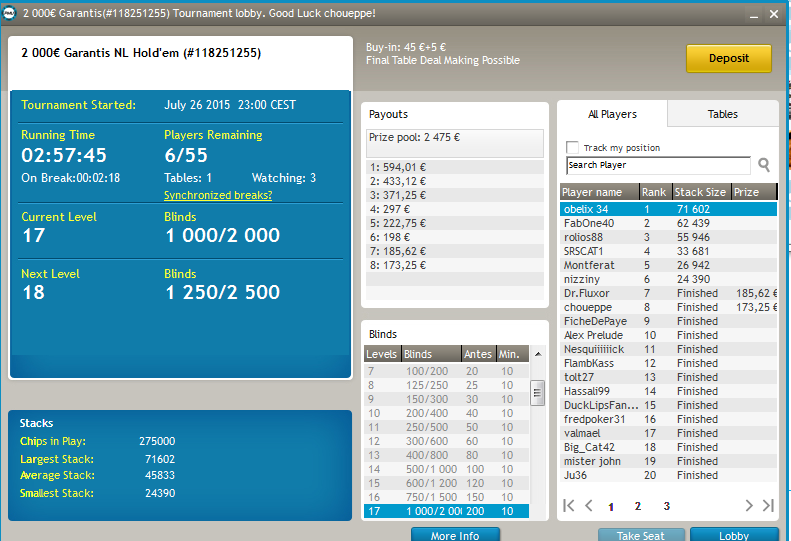
Task: Select player nizziny in list
Action: pos(668,279)
